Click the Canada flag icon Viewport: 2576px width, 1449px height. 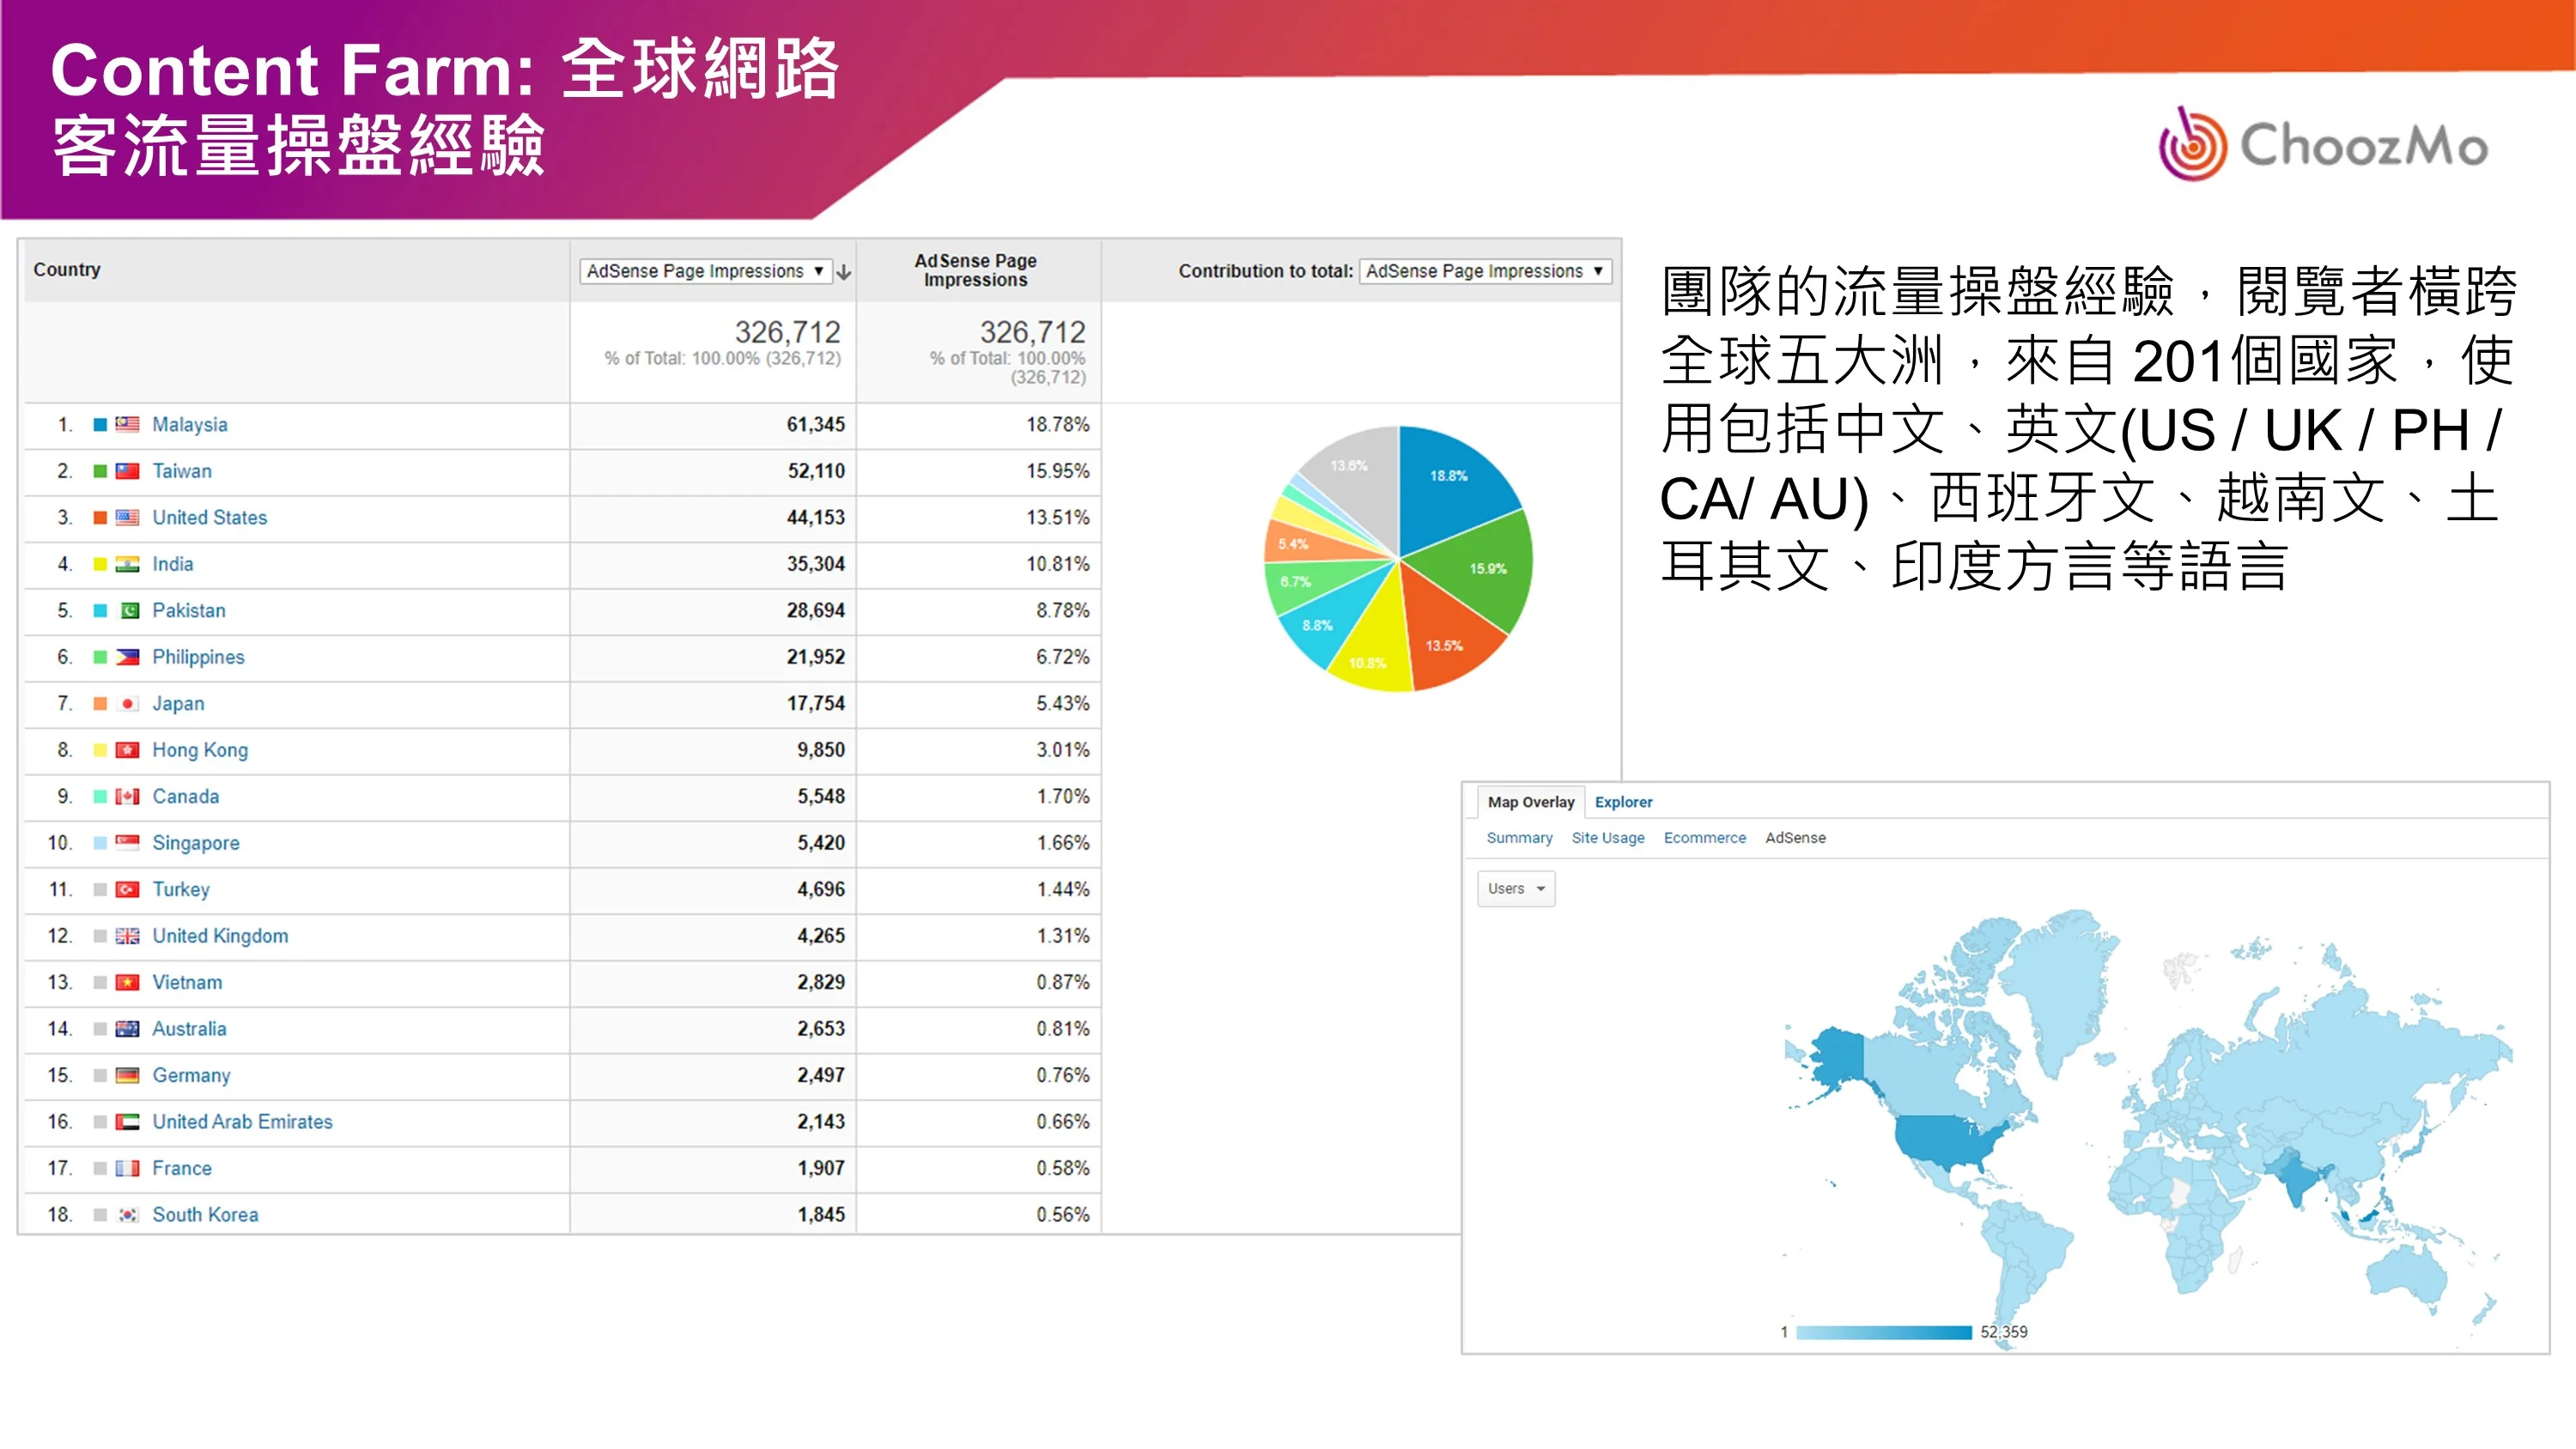pos(127,797)
